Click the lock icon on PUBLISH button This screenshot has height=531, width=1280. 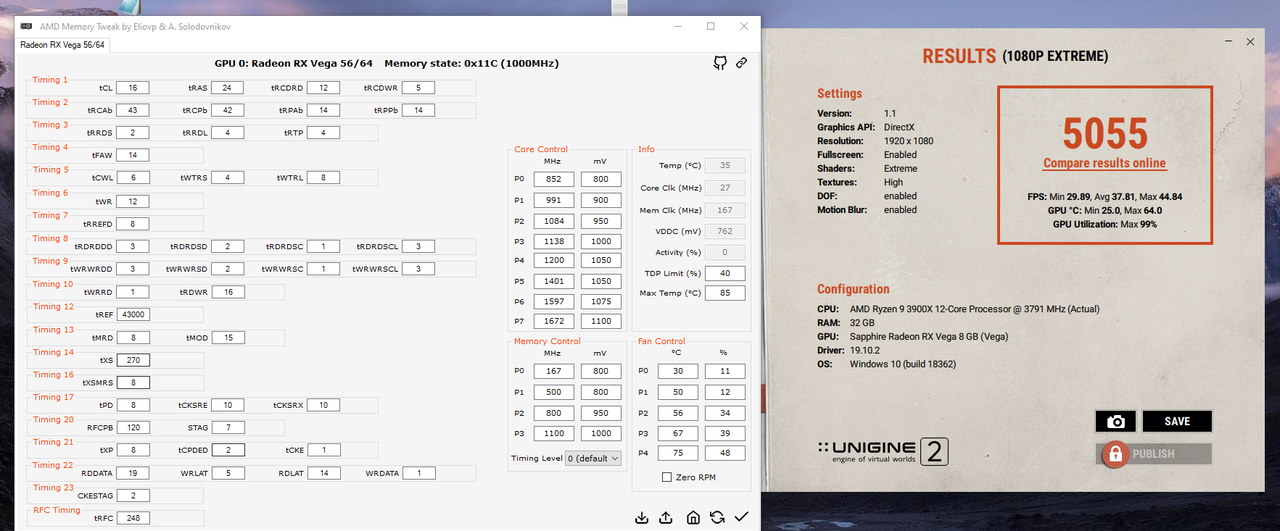[1114, 454]
